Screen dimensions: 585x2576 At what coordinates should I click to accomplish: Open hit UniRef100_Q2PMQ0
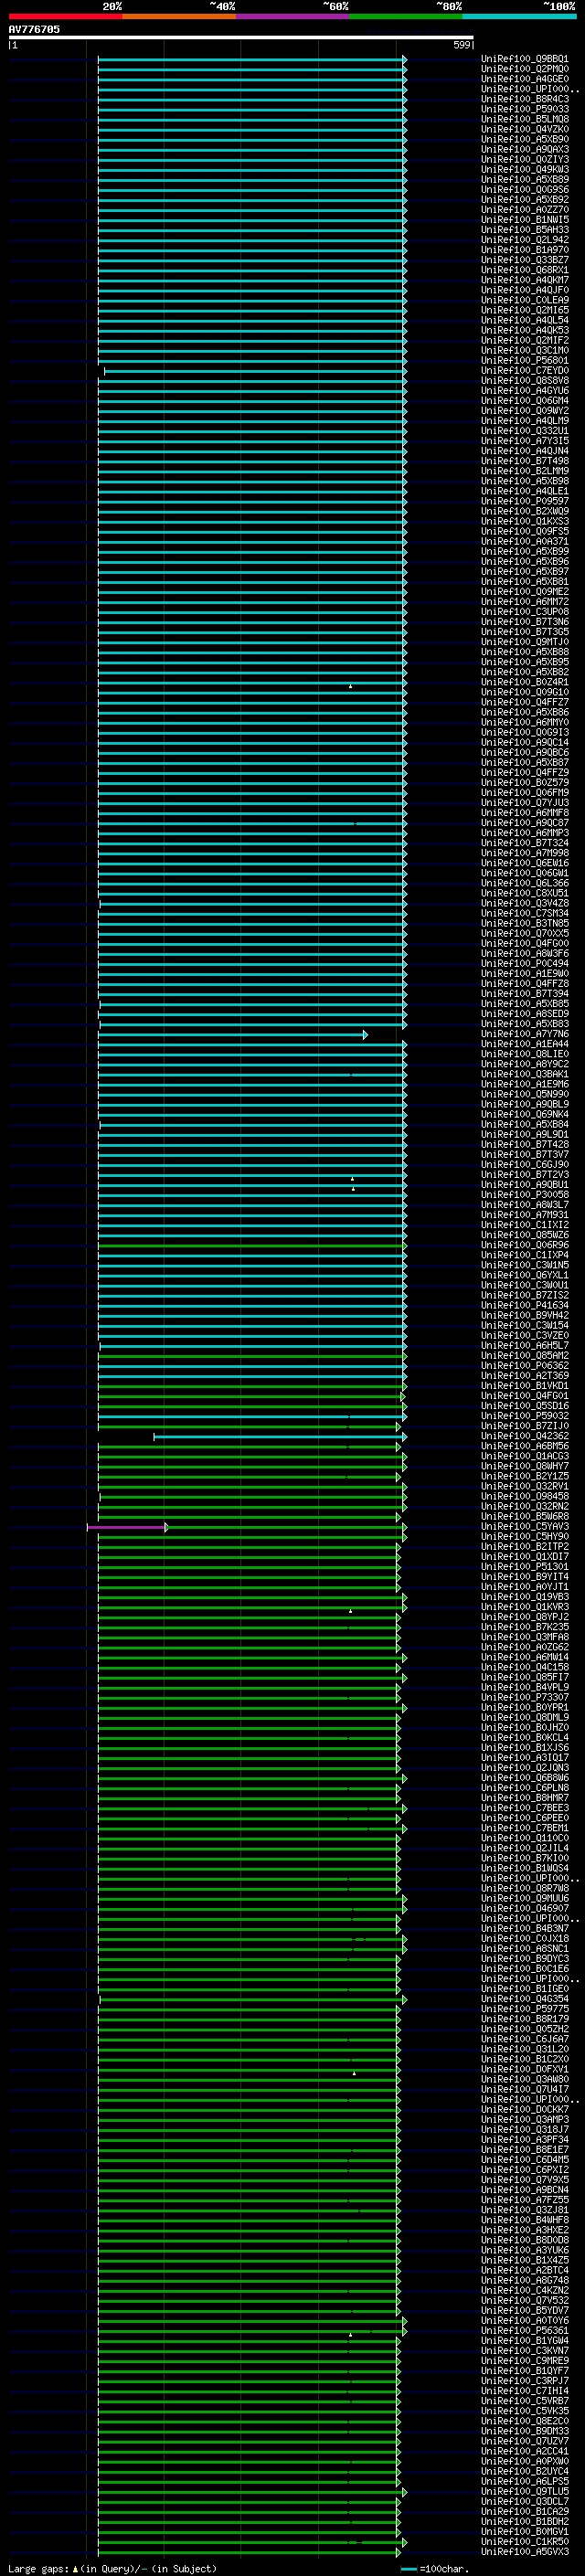click(x=525, y=69)
